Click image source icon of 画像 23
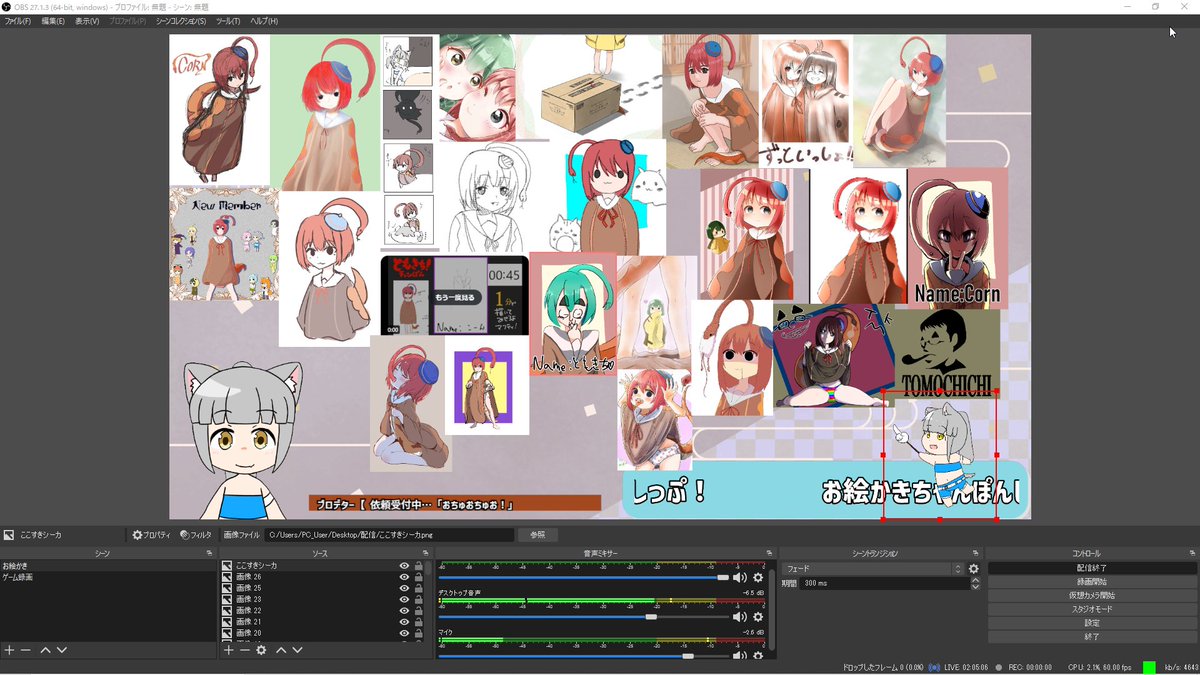1200x675 pixels. (x=227, y=599)
